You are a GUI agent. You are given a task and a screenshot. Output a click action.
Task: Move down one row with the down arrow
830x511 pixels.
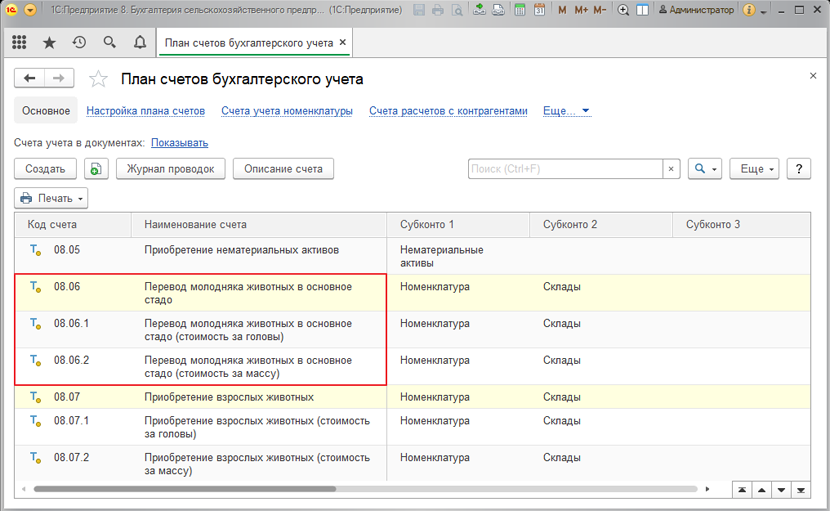pos(781,490)
